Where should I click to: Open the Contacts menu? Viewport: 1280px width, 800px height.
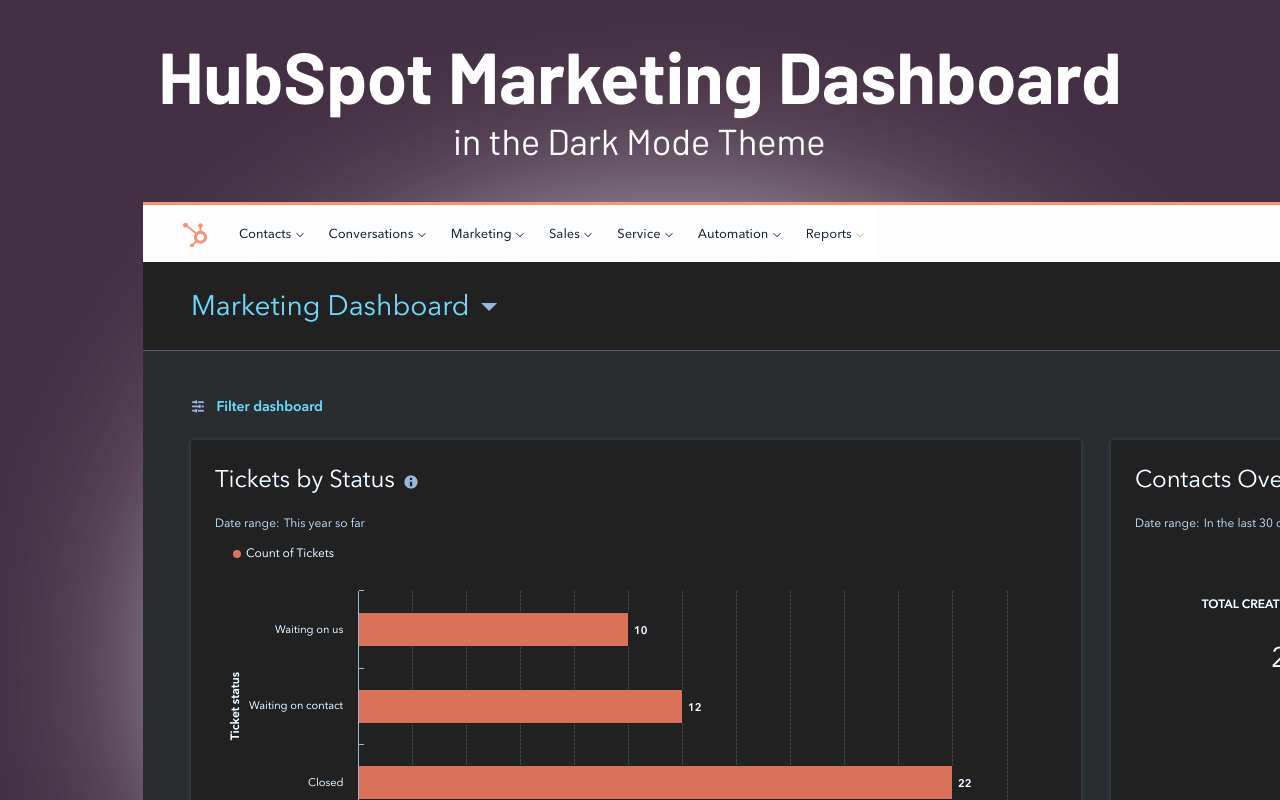click(271, 234)
